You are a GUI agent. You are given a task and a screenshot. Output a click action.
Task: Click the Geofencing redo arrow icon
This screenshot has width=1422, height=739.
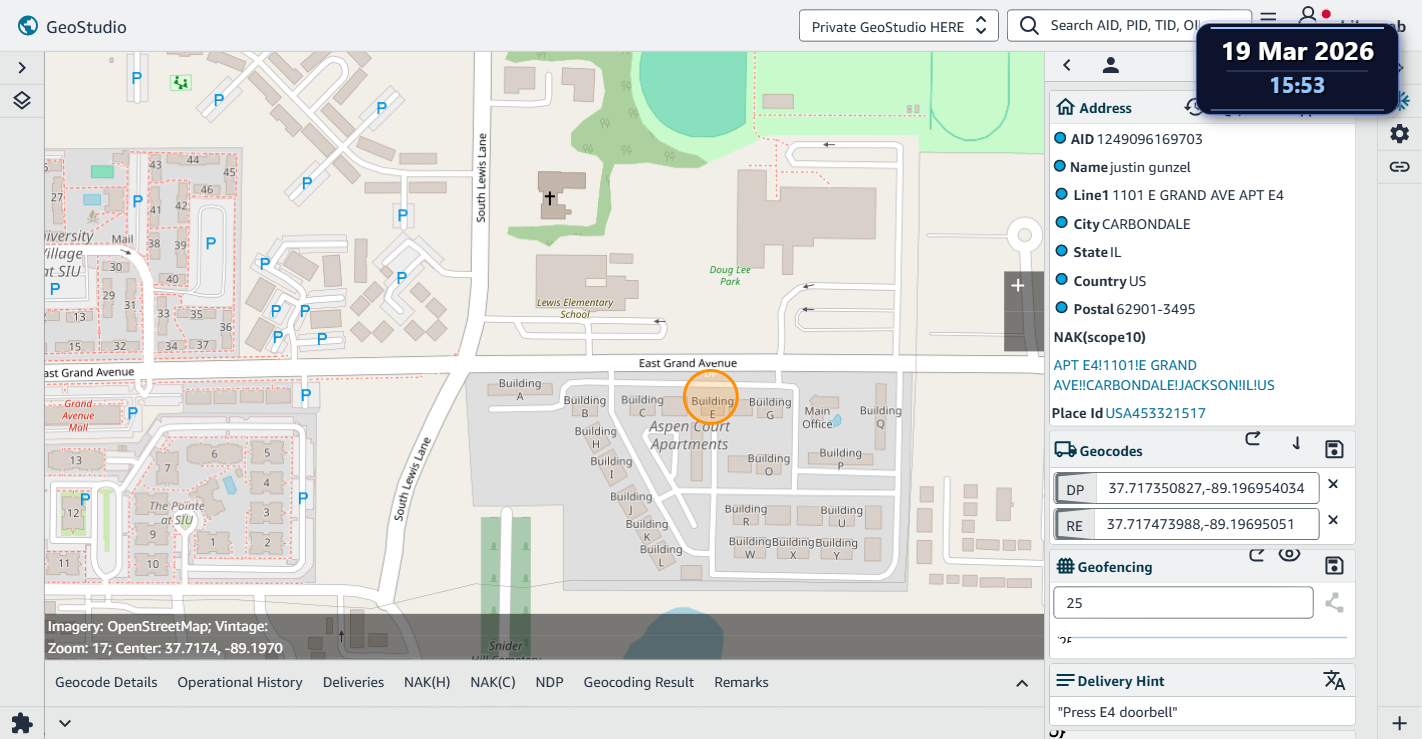(1257, 554)
